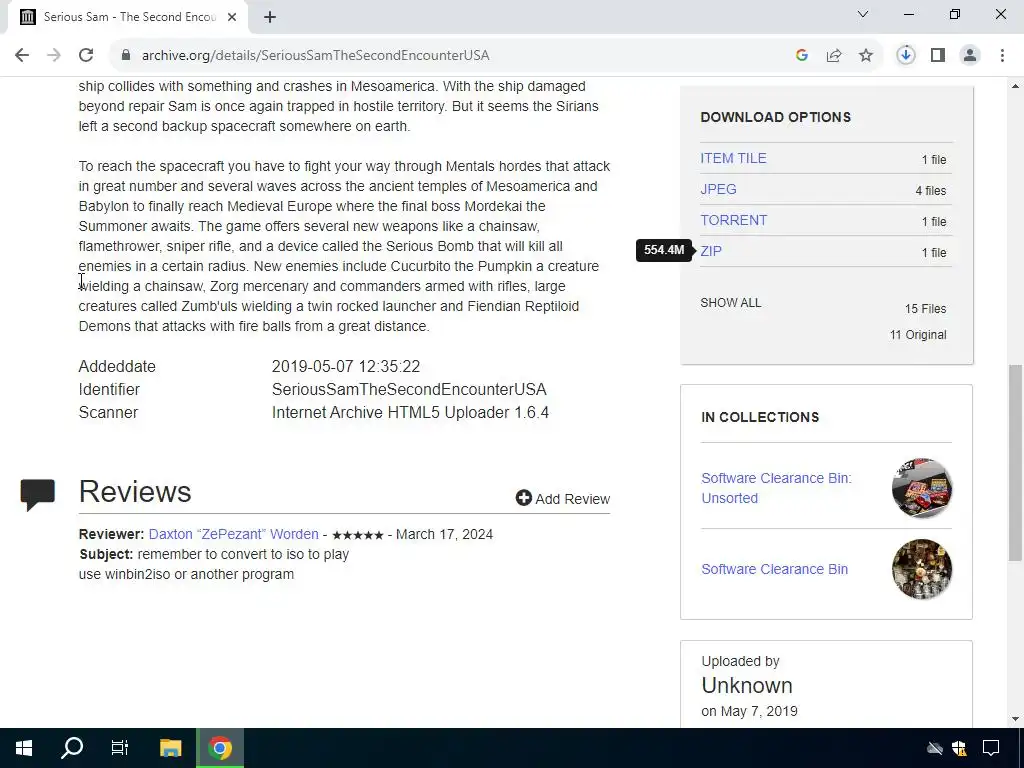The image size is (1024, 768).
Task: Go back with the browser back arrow
Action: (x=22, y=56)
